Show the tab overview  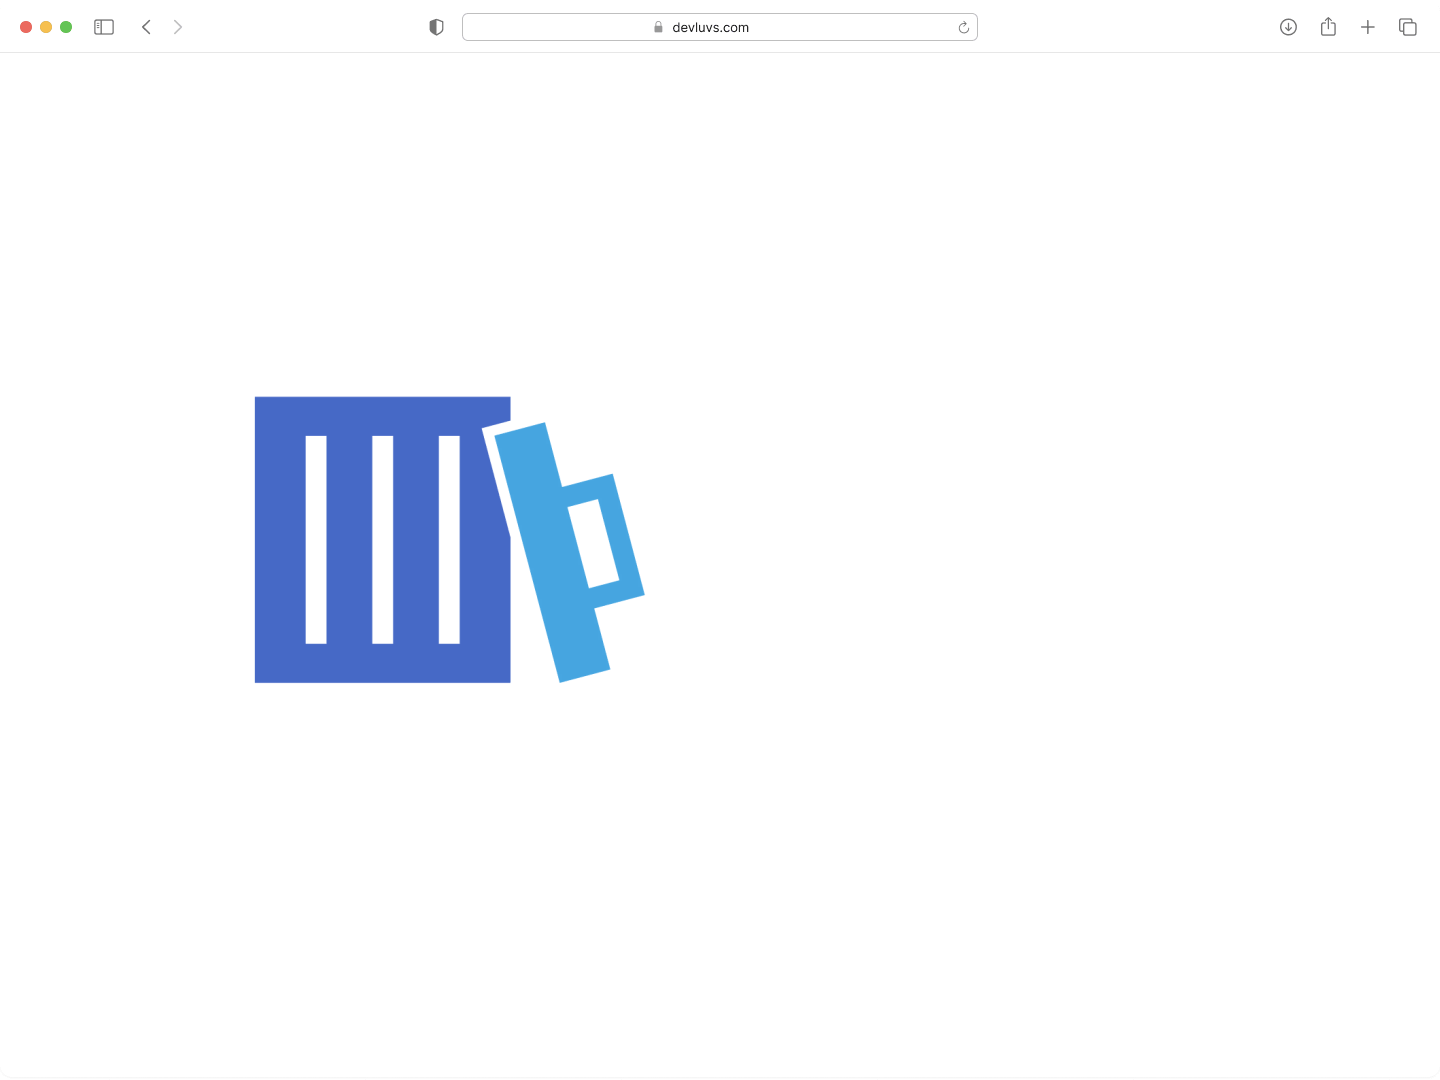(1408, 27)
